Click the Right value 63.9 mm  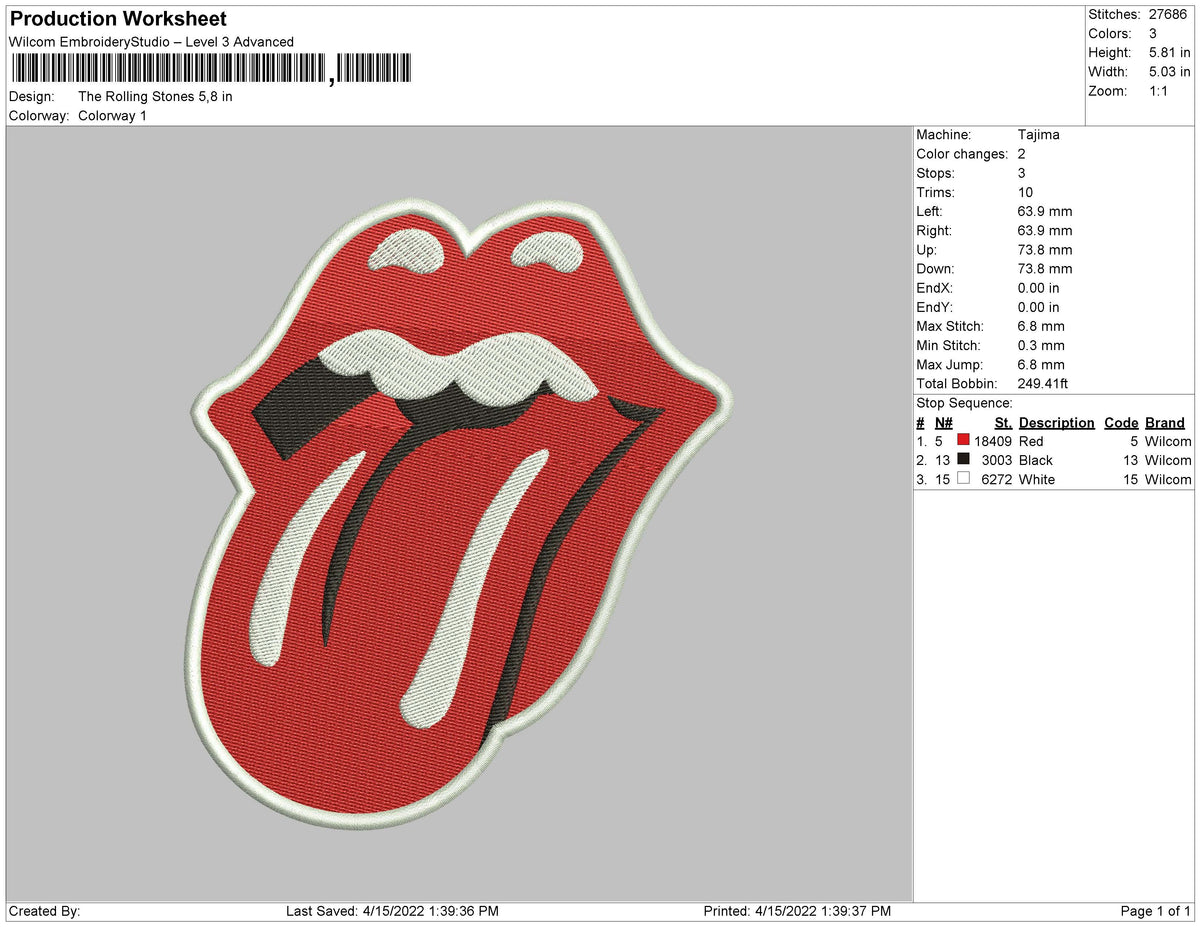coord(1044,230)
